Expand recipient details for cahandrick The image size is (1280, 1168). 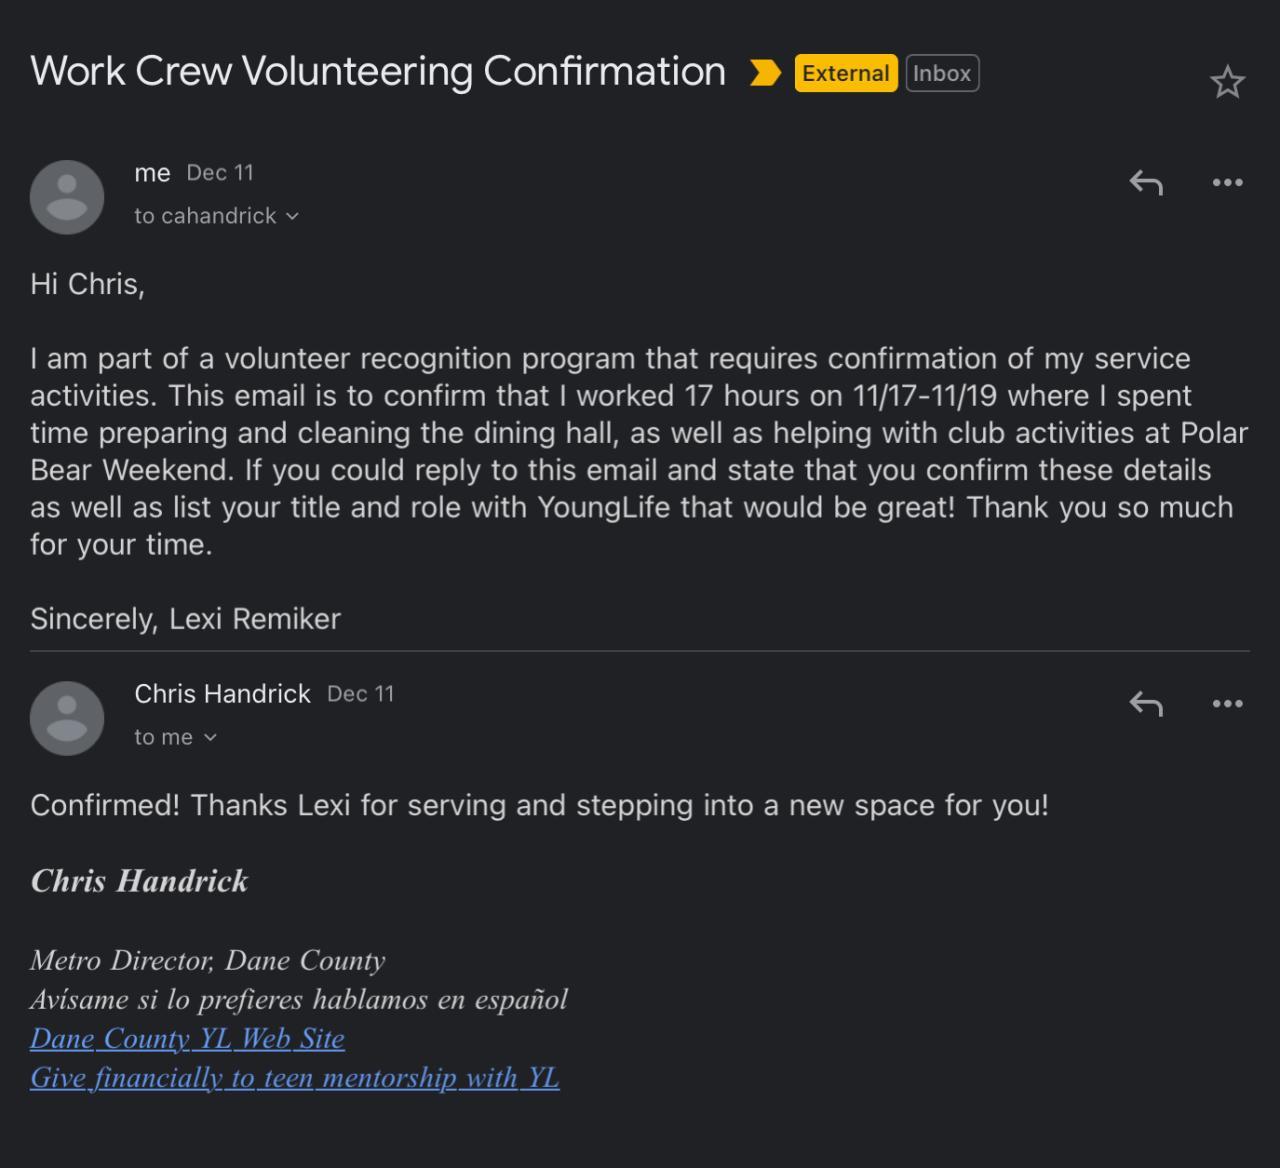[292, 216]
